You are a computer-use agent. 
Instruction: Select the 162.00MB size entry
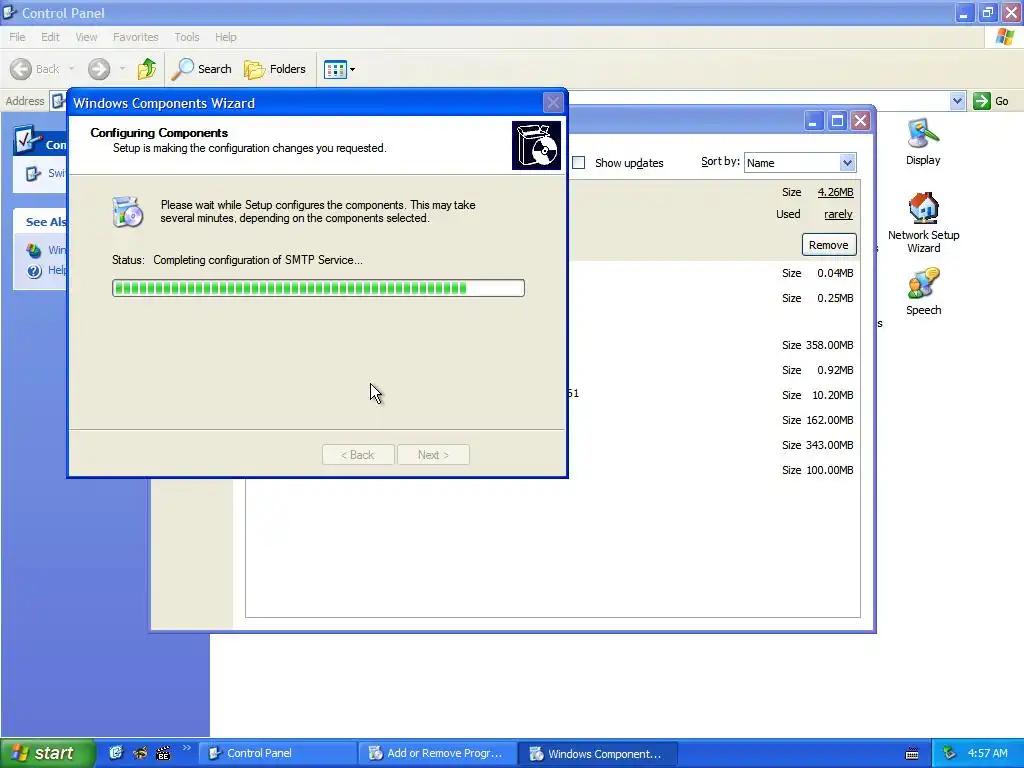(818, 420)
